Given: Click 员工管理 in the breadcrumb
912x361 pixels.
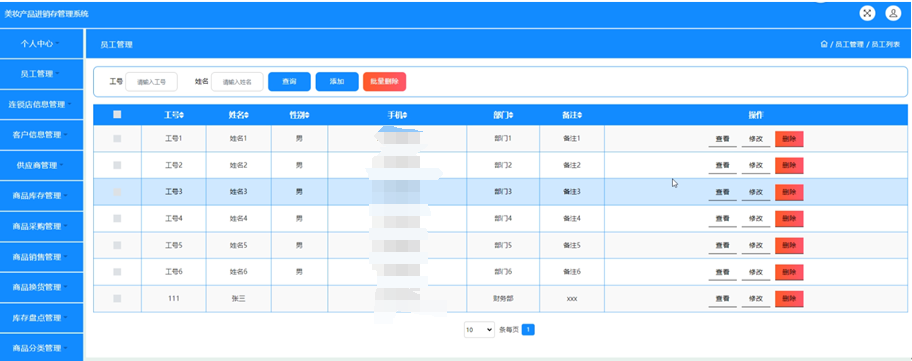Looking at the screenshot, I should click(849, 44).
